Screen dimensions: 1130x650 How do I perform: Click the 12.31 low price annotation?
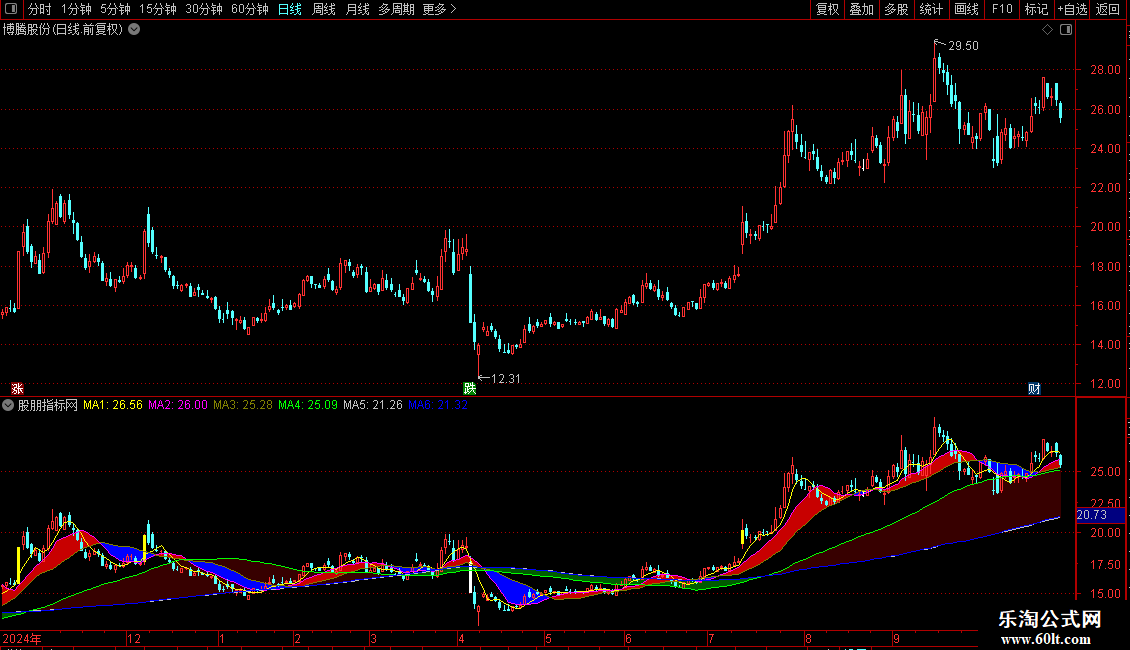[x=505, y=379]
